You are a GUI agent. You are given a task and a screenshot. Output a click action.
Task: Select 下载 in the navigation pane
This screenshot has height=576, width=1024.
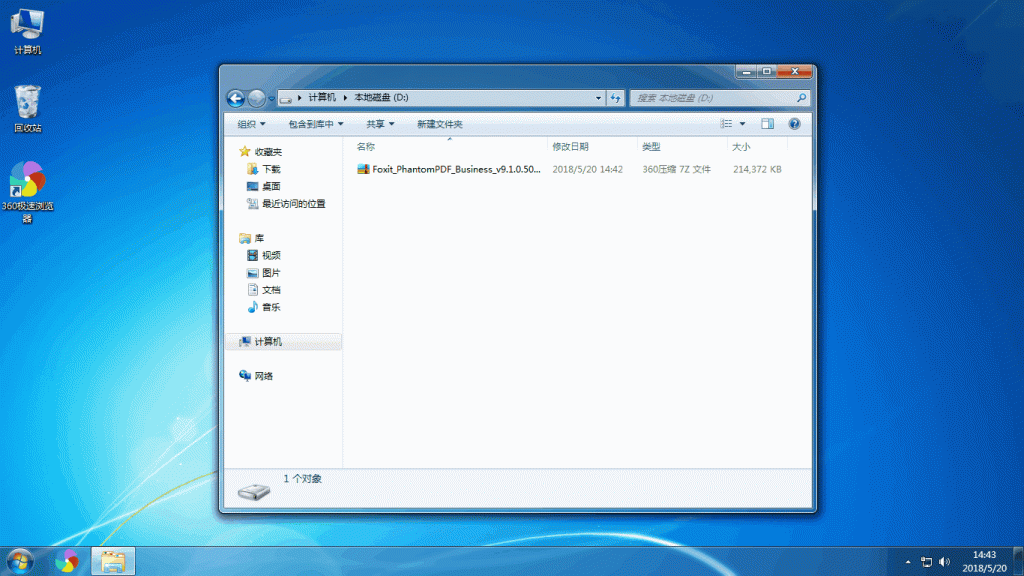coord(271,169)
